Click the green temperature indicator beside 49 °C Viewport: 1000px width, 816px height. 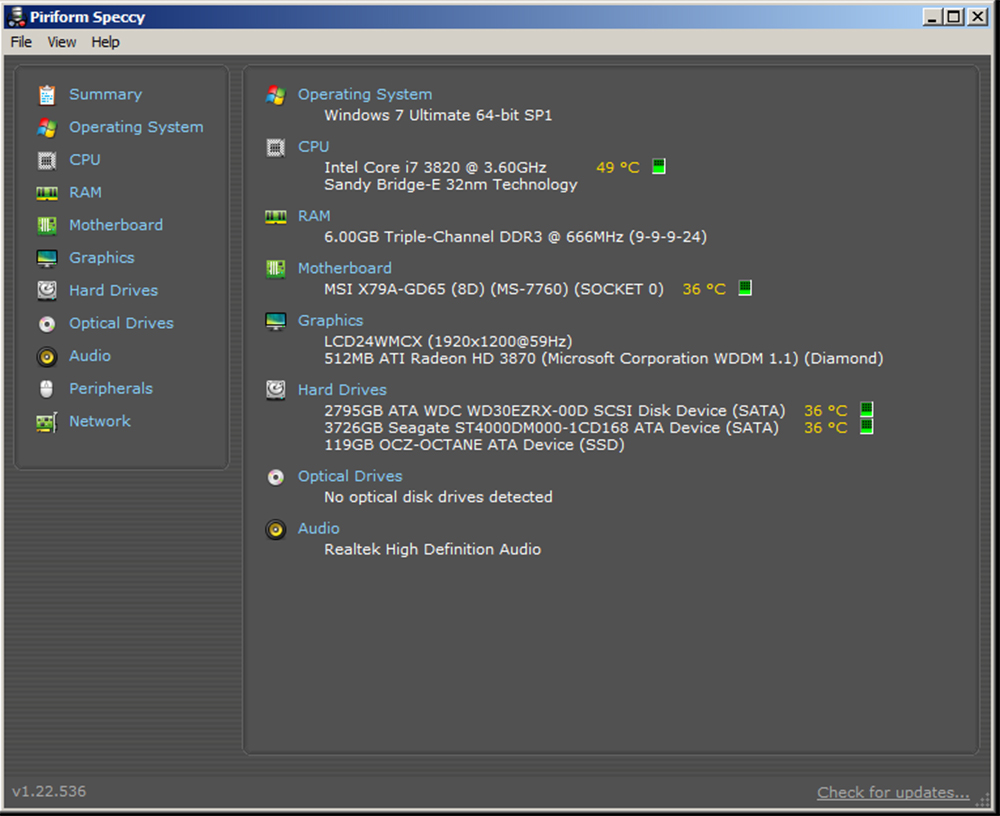pyautogui.click(x=659, y=167)
